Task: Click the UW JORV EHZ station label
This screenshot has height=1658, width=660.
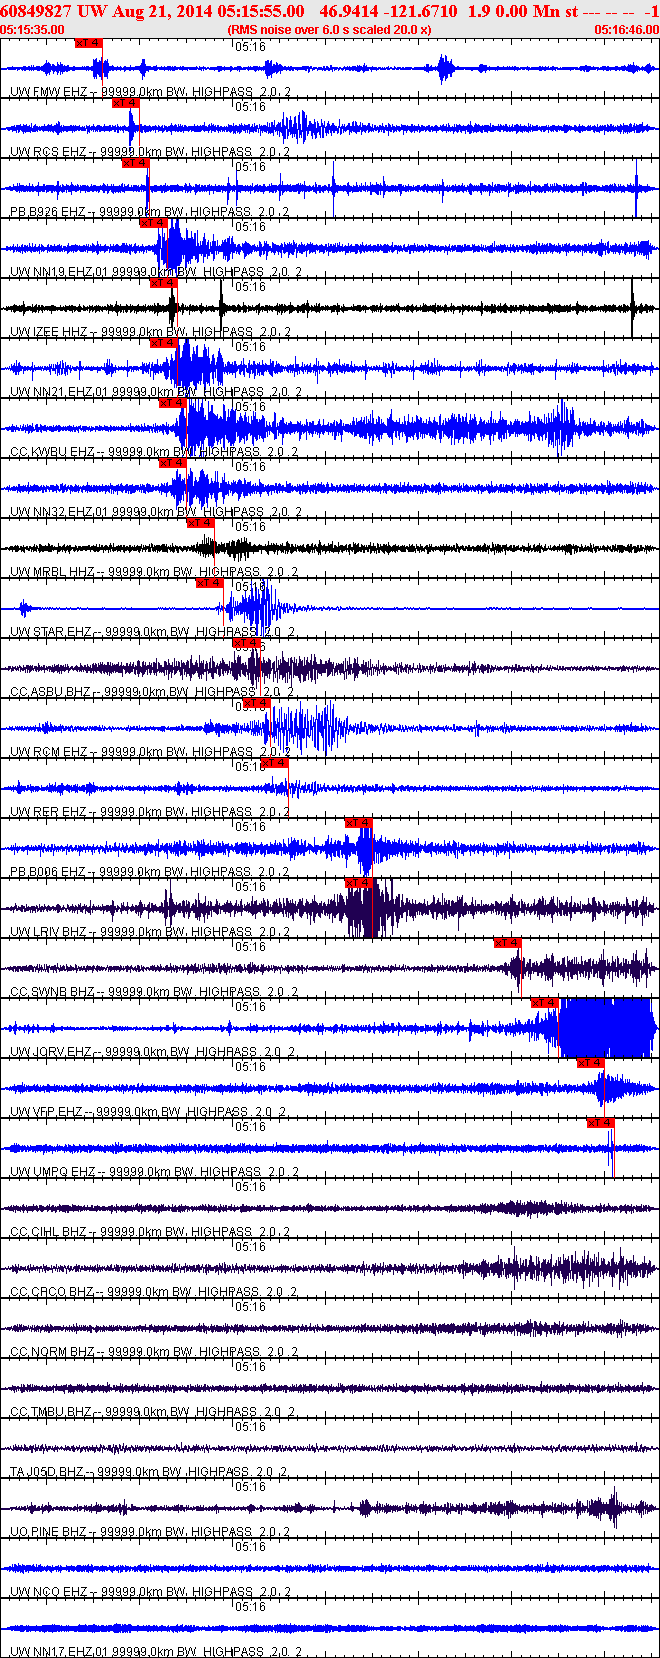Action: pyautogui.click(x=51, y=1052)
